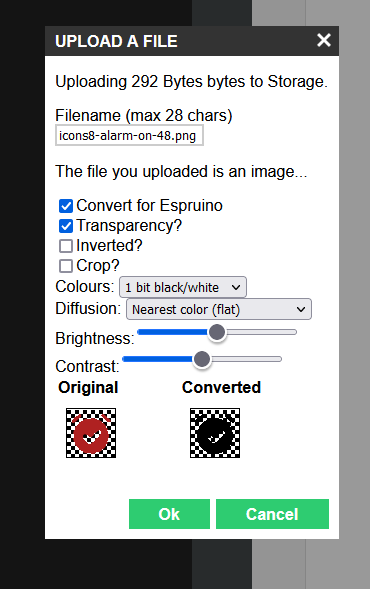The width and height of the screenshot is (370, 589).
Task: Click the Diffusion dropdown chevron arrow
Action: coord(301,310)
